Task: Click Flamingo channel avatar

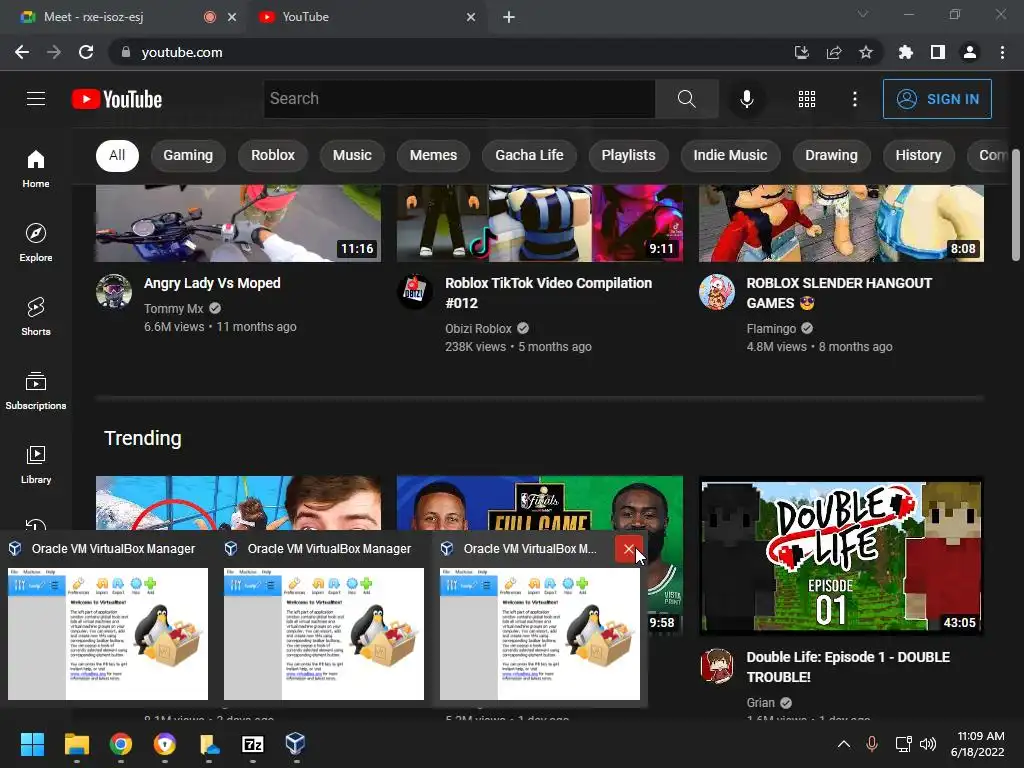Action: click(x=716, y=291)
